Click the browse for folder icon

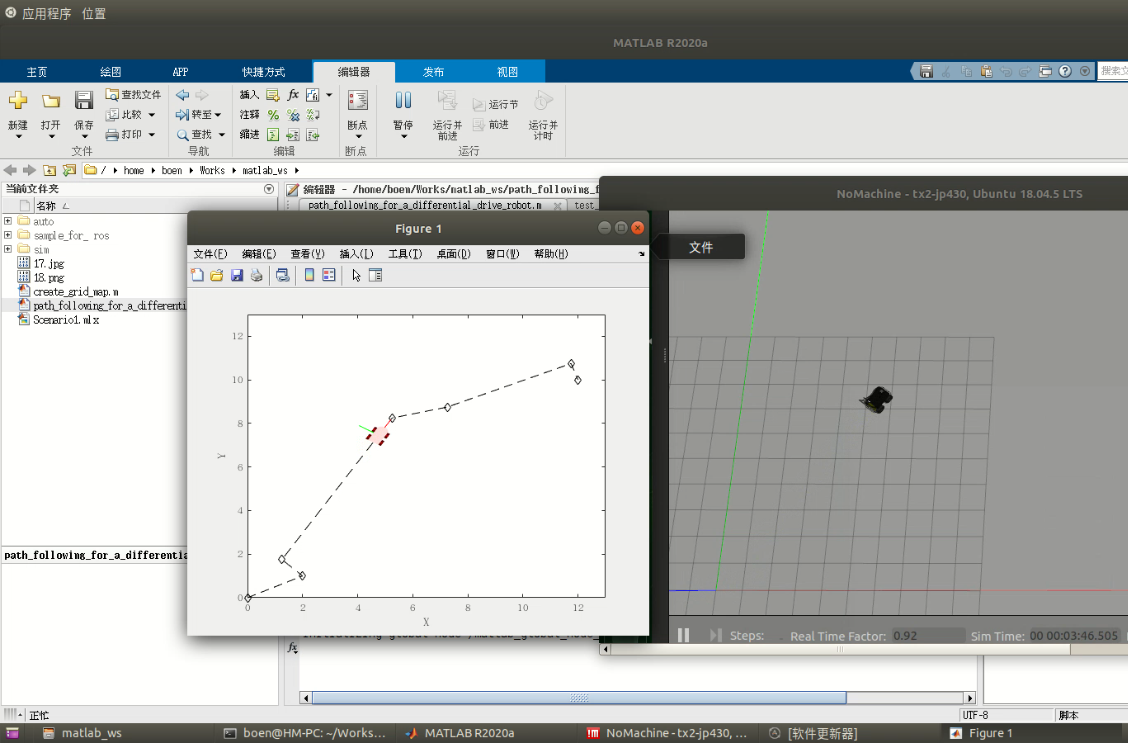click(x=69, y=170)
